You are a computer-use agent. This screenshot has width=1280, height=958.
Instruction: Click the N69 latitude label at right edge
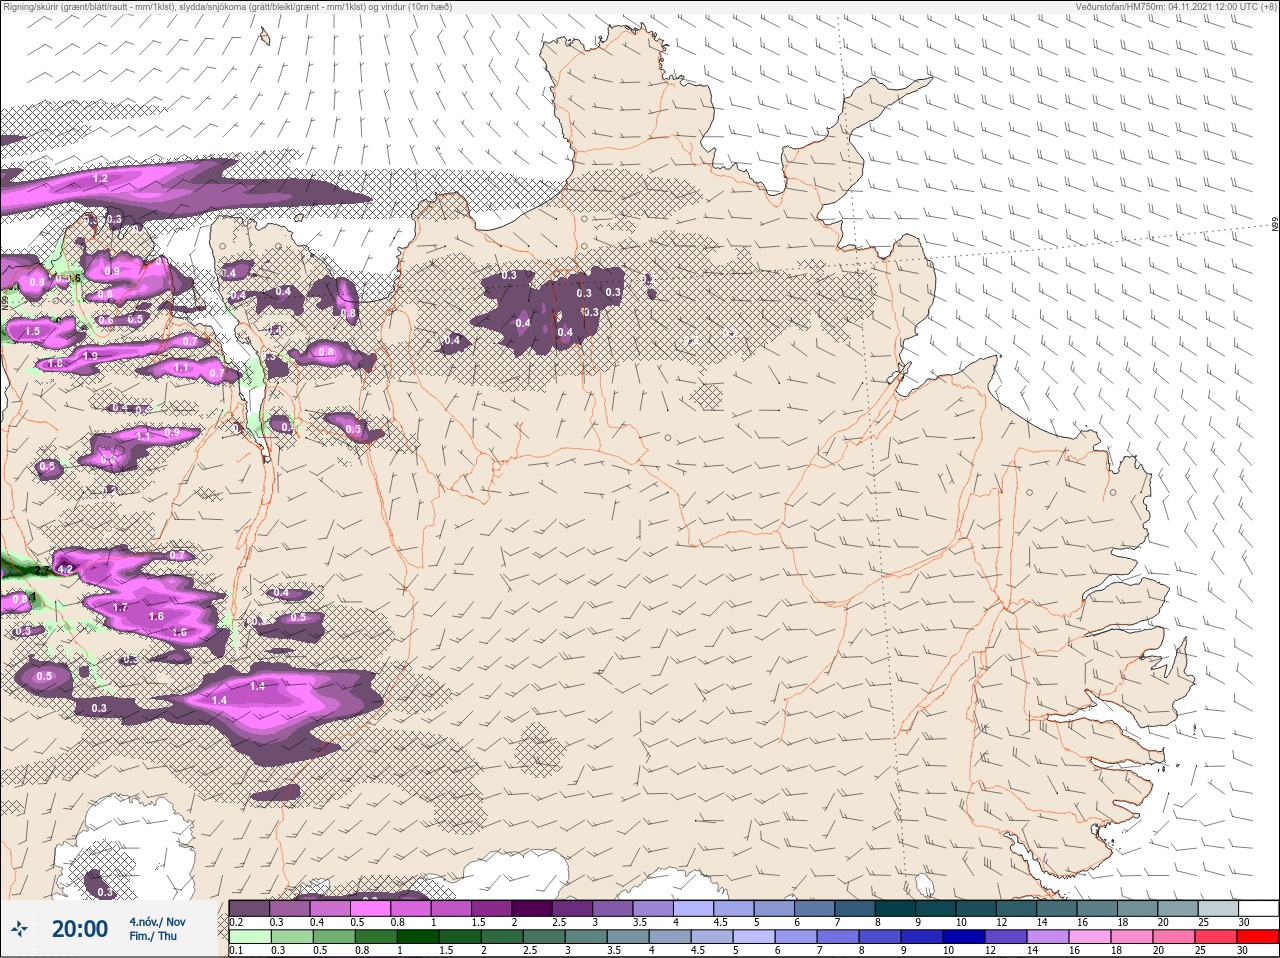pyautogui.click(x=1275, y=226)
